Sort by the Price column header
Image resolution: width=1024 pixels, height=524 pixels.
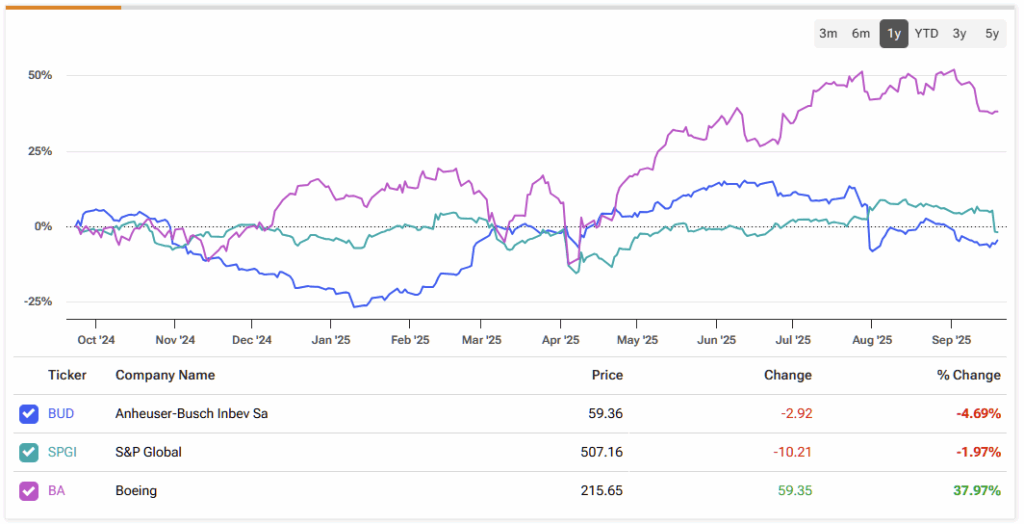[607, 375]
